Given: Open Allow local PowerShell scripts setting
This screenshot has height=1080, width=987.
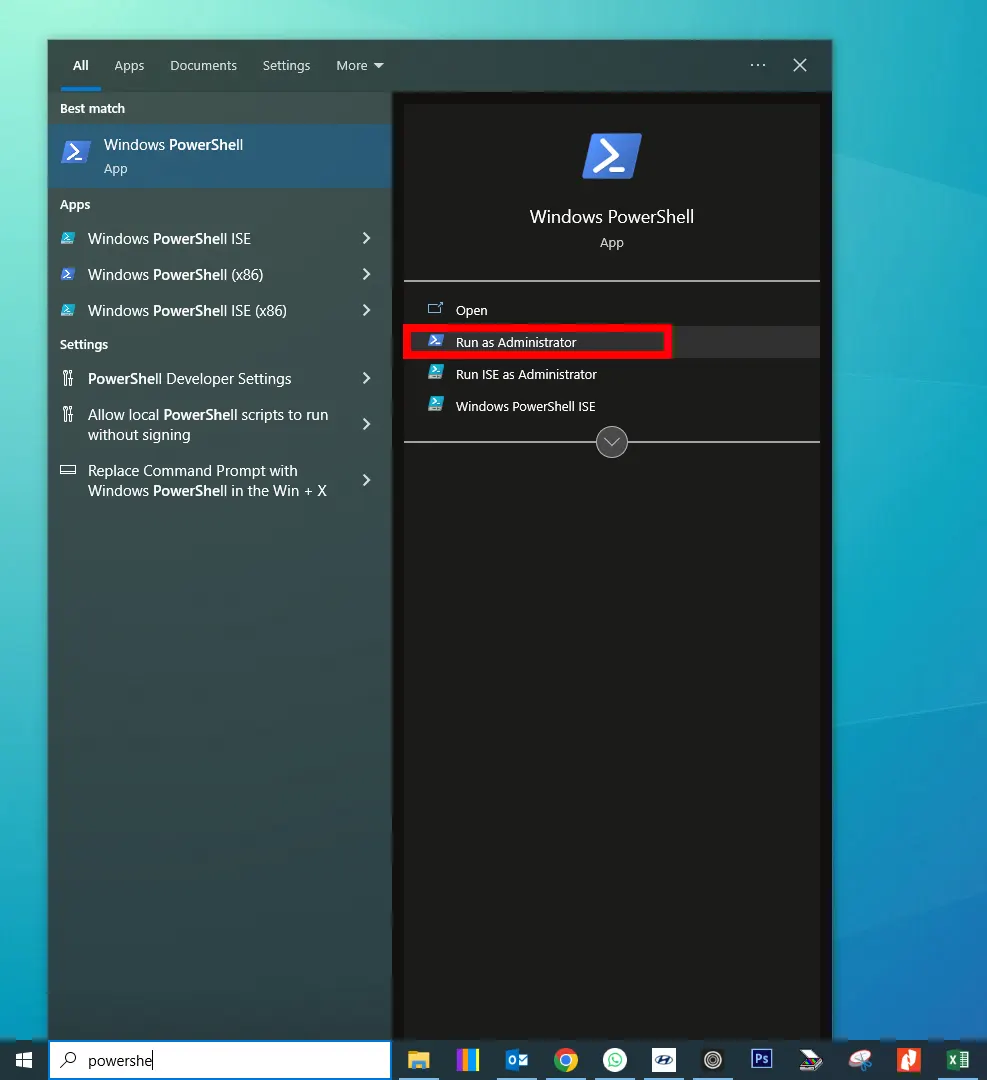Looking at the screenshot, I should [x=220, y=424].
